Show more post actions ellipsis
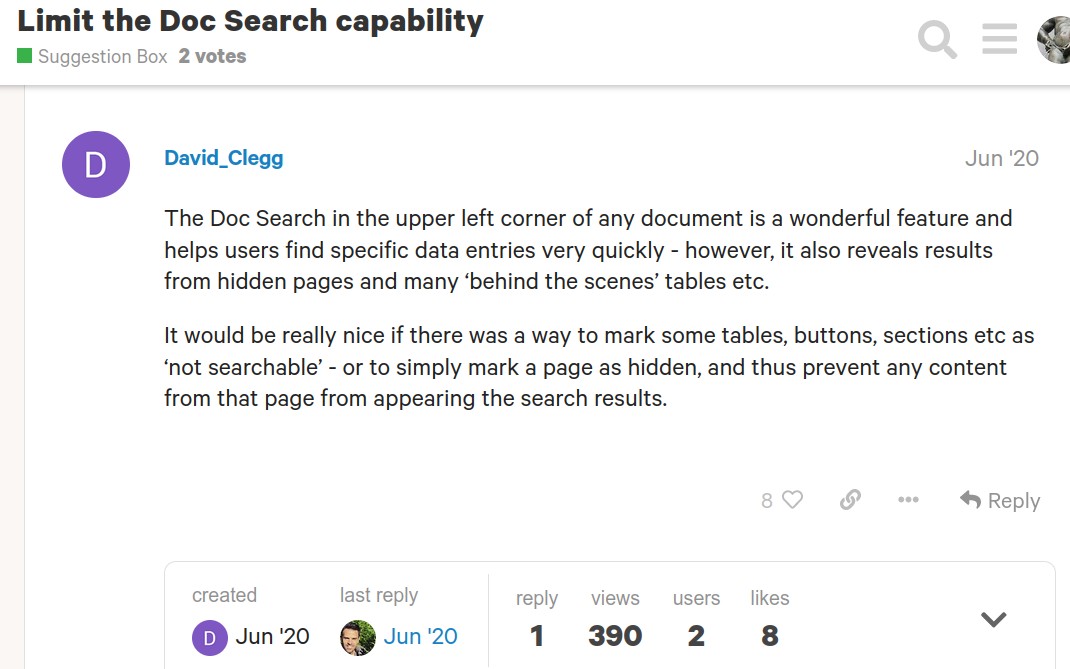Screen dimensions: 1070x669 point(908,500)
